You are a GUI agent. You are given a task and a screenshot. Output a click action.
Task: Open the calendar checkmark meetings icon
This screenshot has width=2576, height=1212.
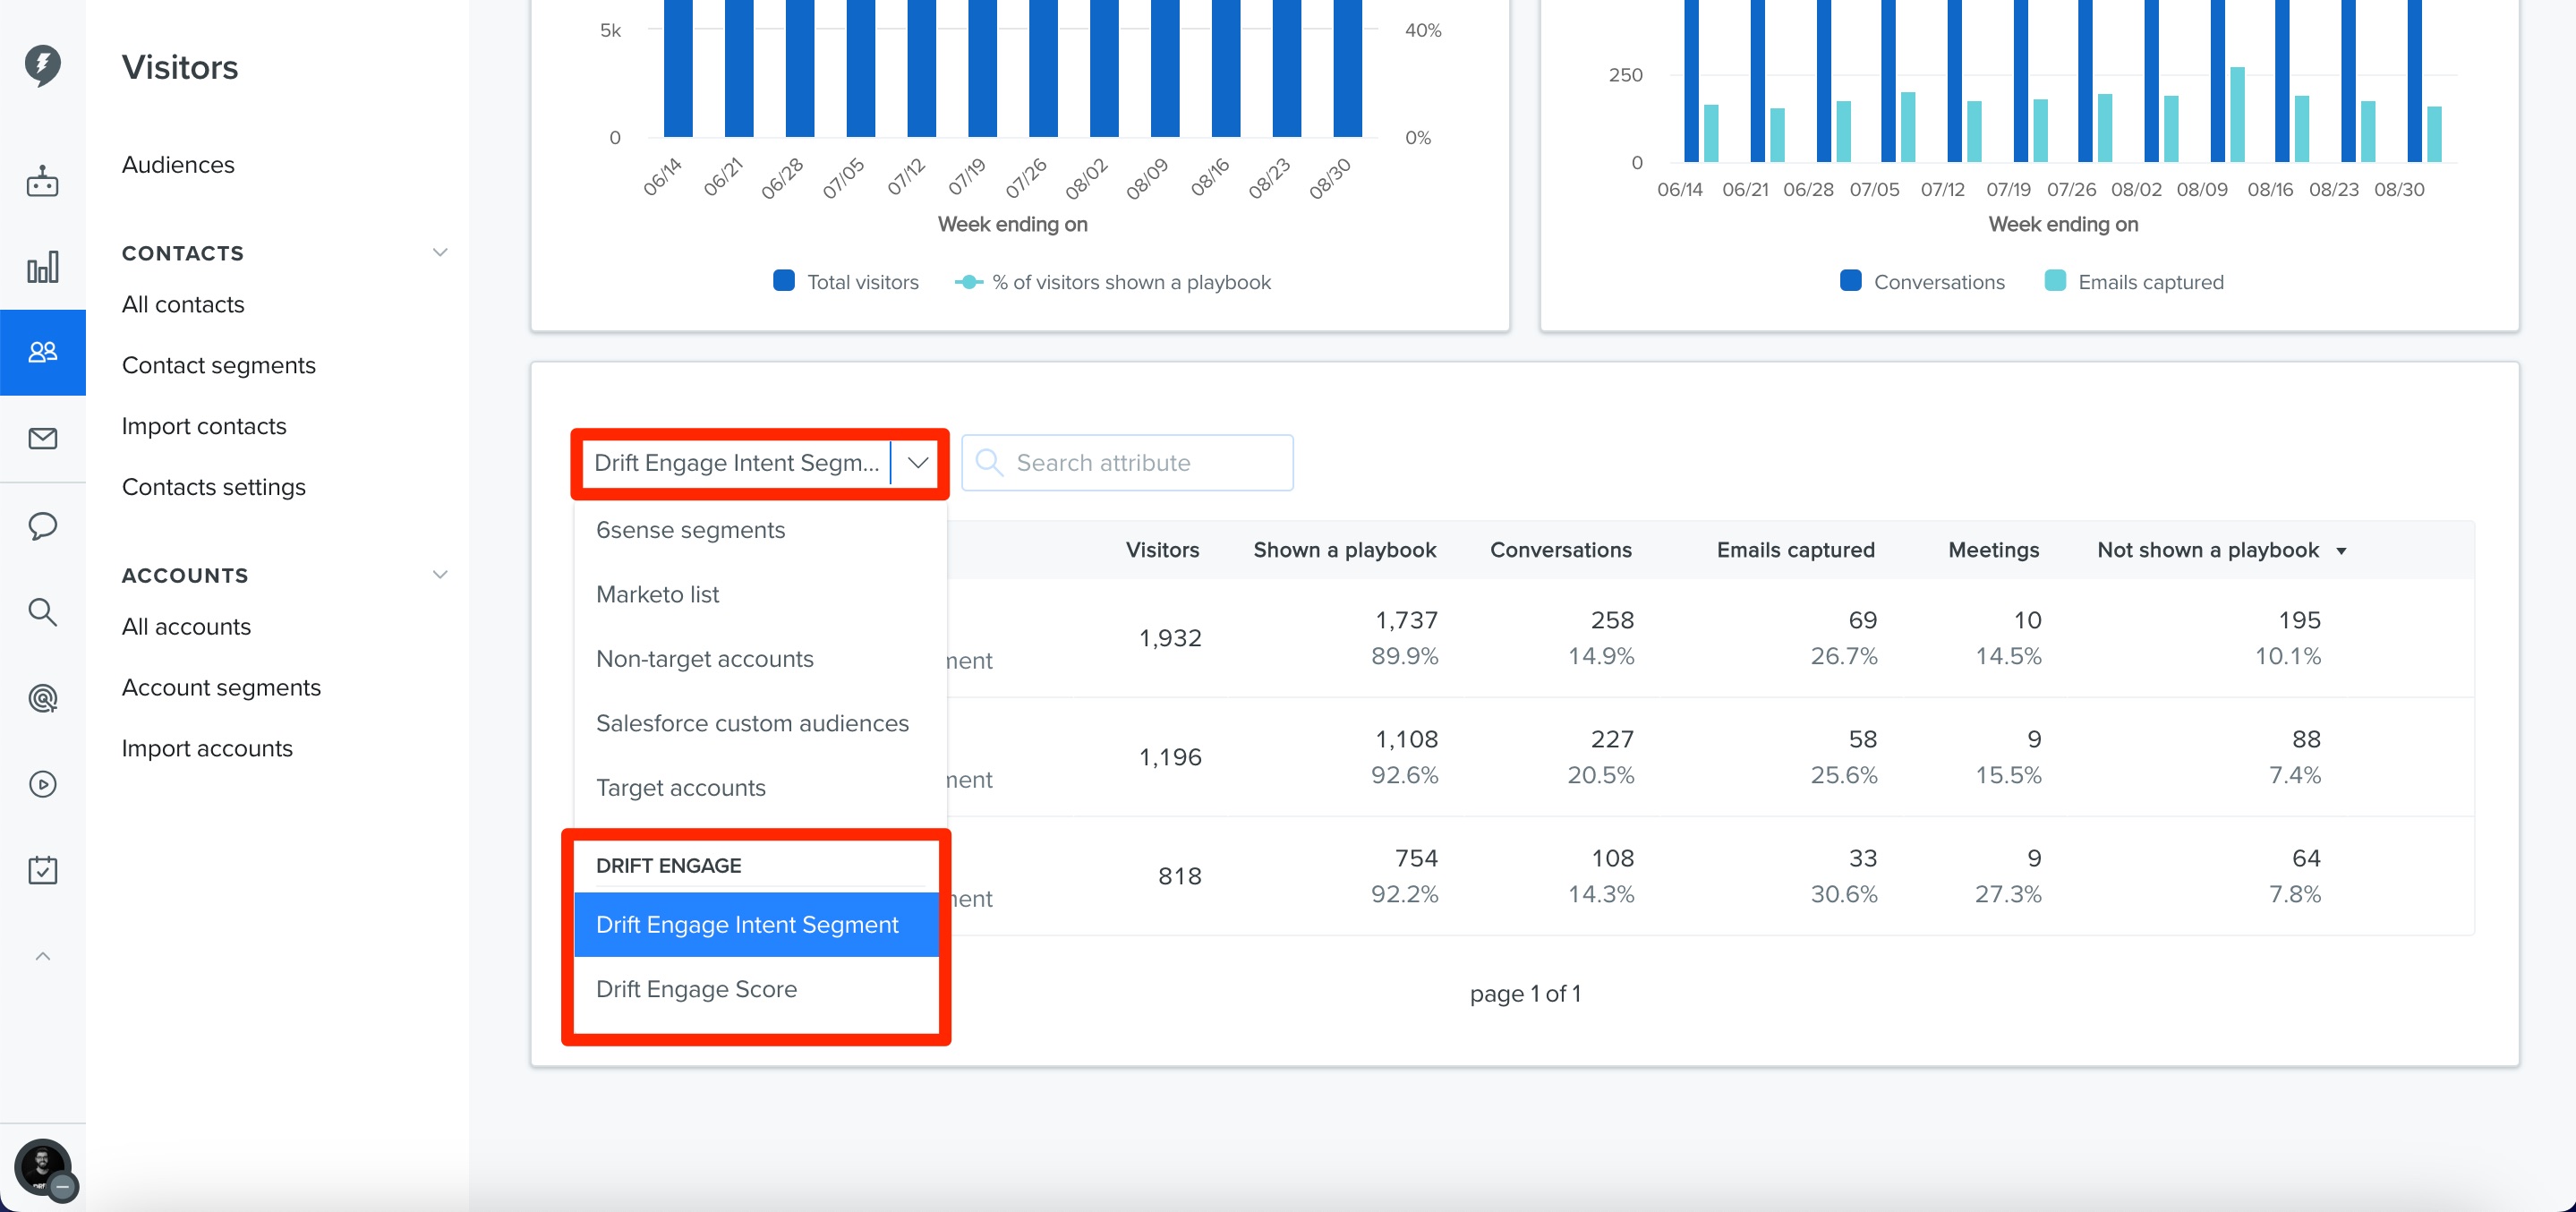click(x=42, y=870)
